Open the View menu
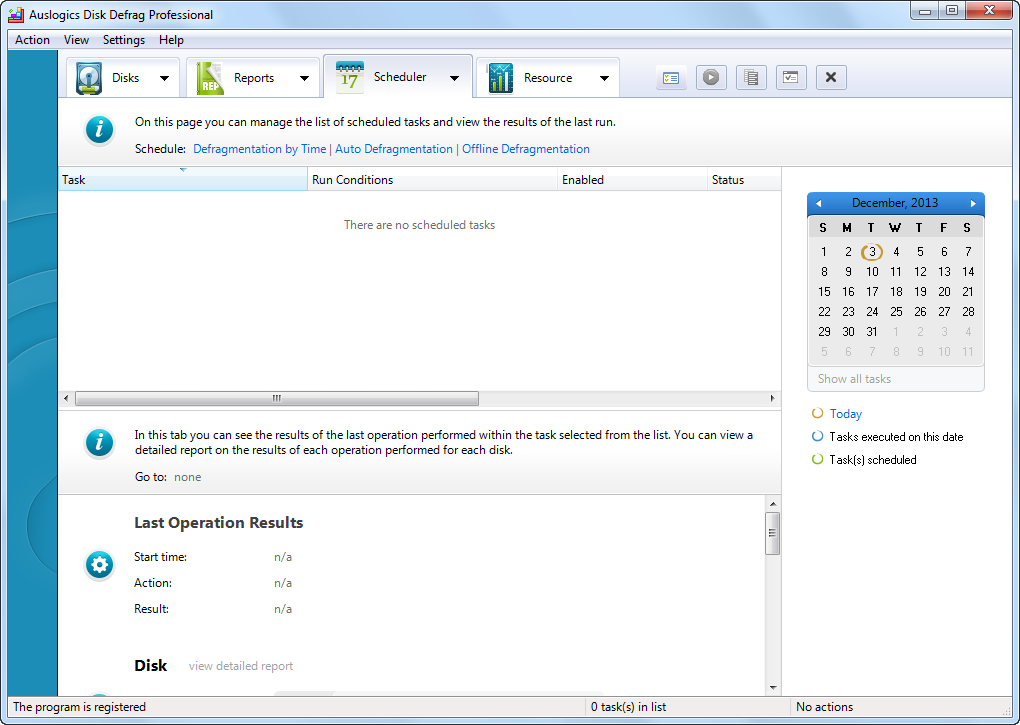 (76, 40)
